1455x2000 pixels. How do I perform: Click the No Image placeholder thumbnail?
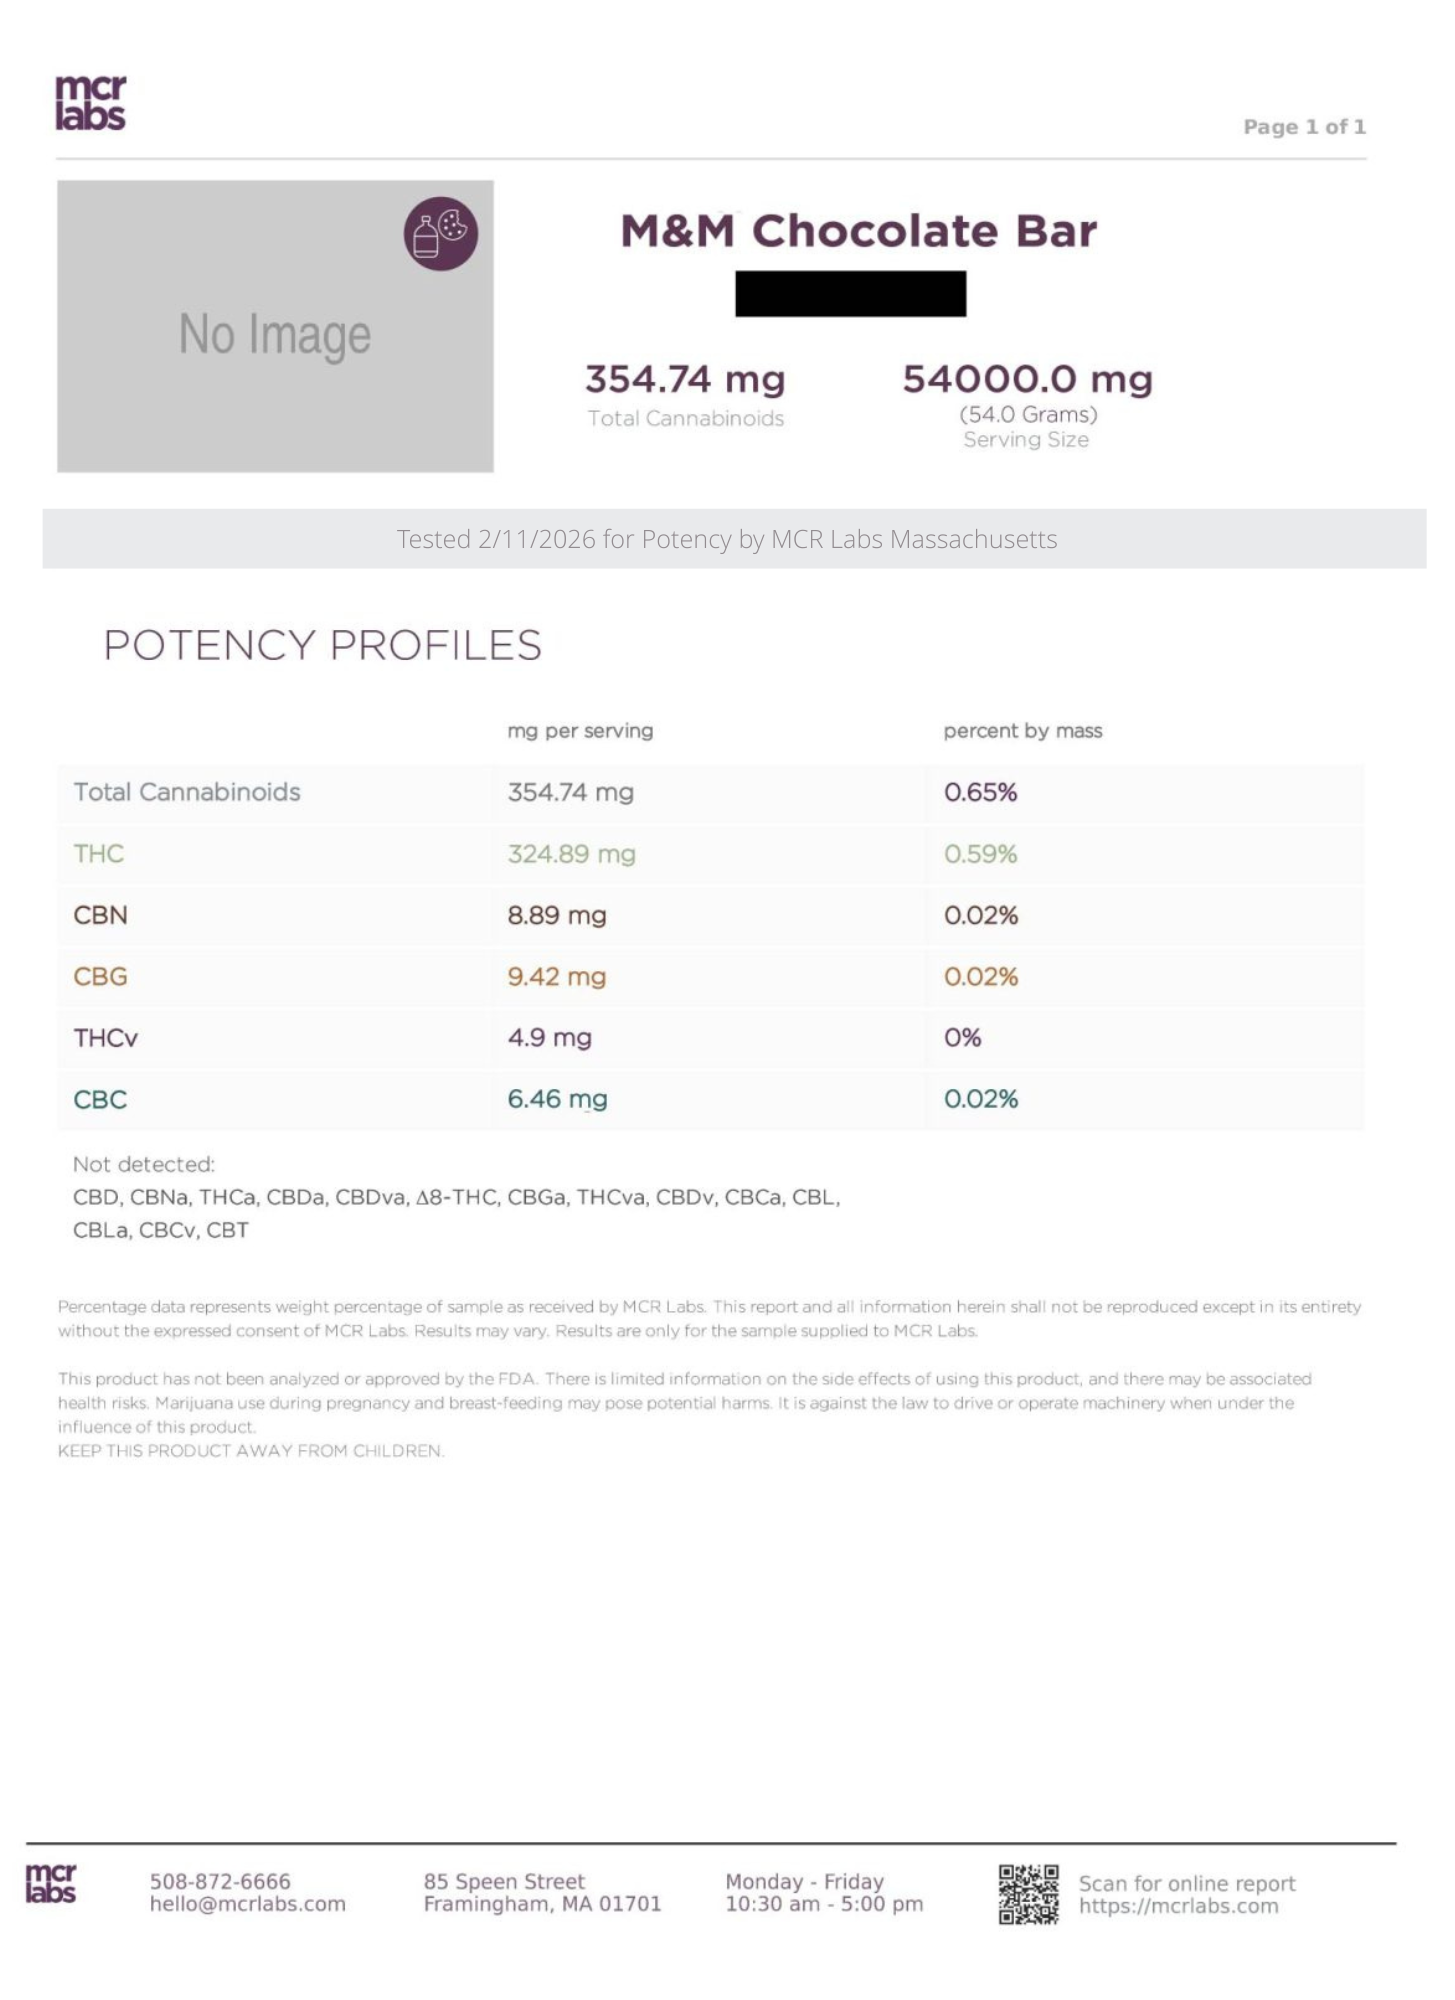pos(275,327)
